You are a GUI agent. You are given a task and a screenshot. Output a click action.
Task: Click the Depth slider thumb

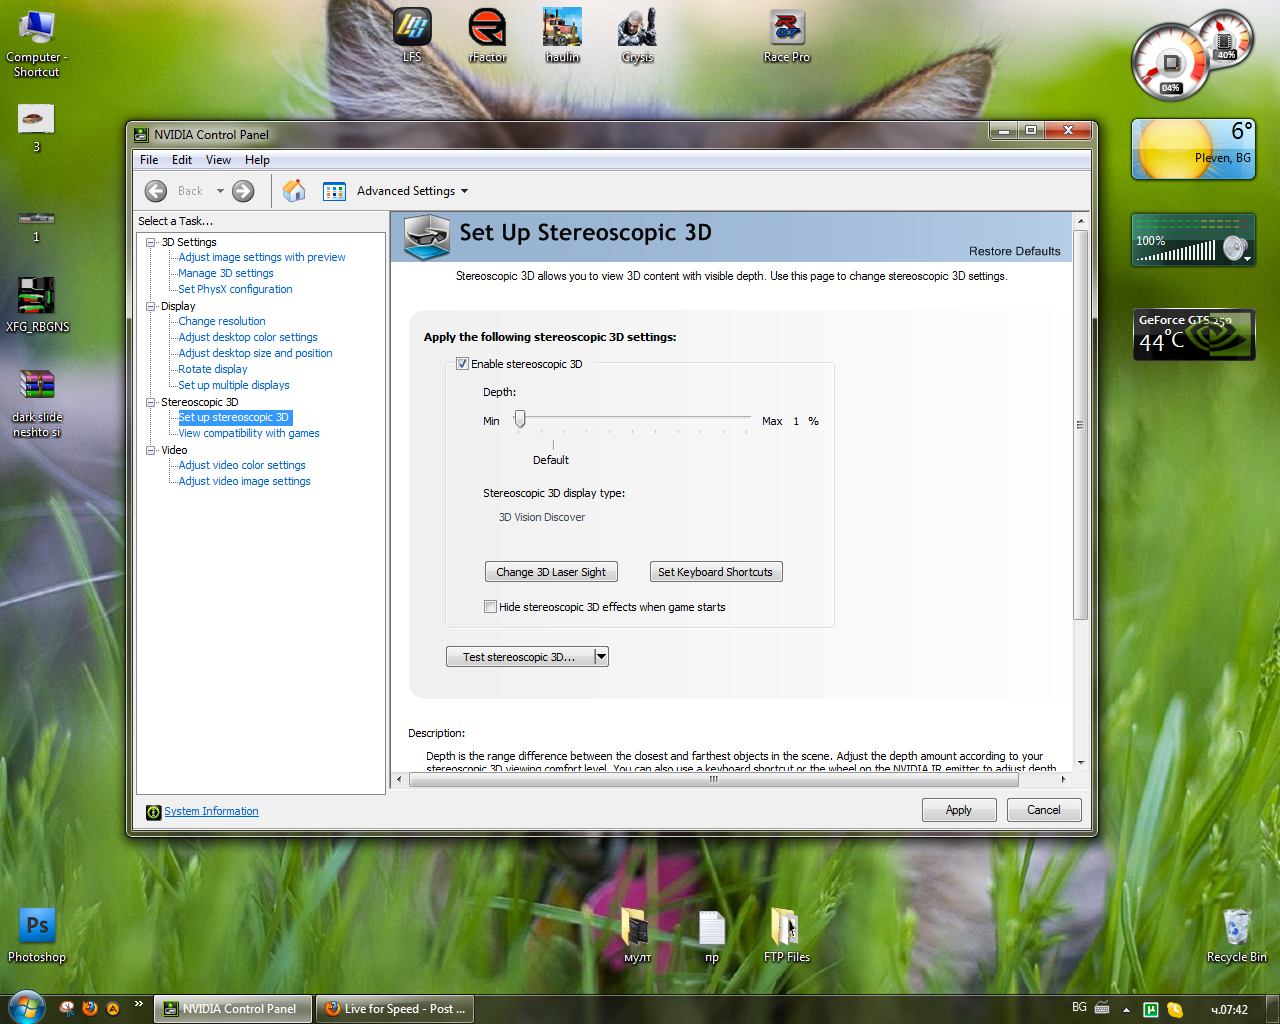520,420
